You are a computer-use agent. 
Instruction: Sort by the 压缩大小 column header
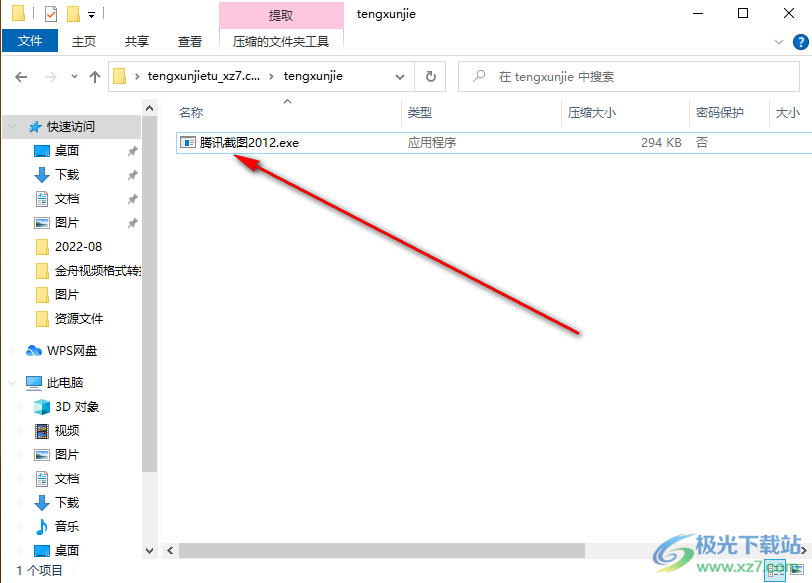(x=592, y=112)
